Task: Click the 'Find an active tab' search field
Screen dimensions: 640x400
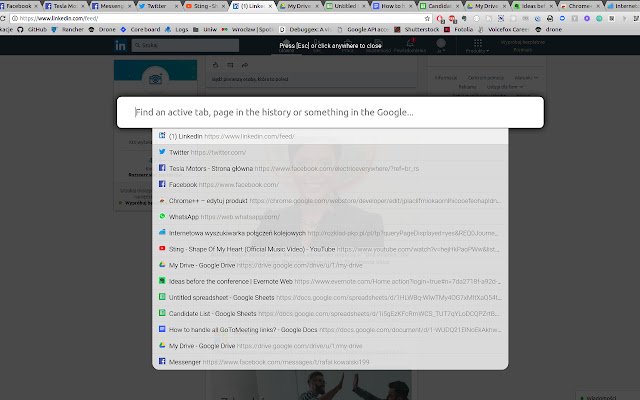Action: click(x=330, y=112)
